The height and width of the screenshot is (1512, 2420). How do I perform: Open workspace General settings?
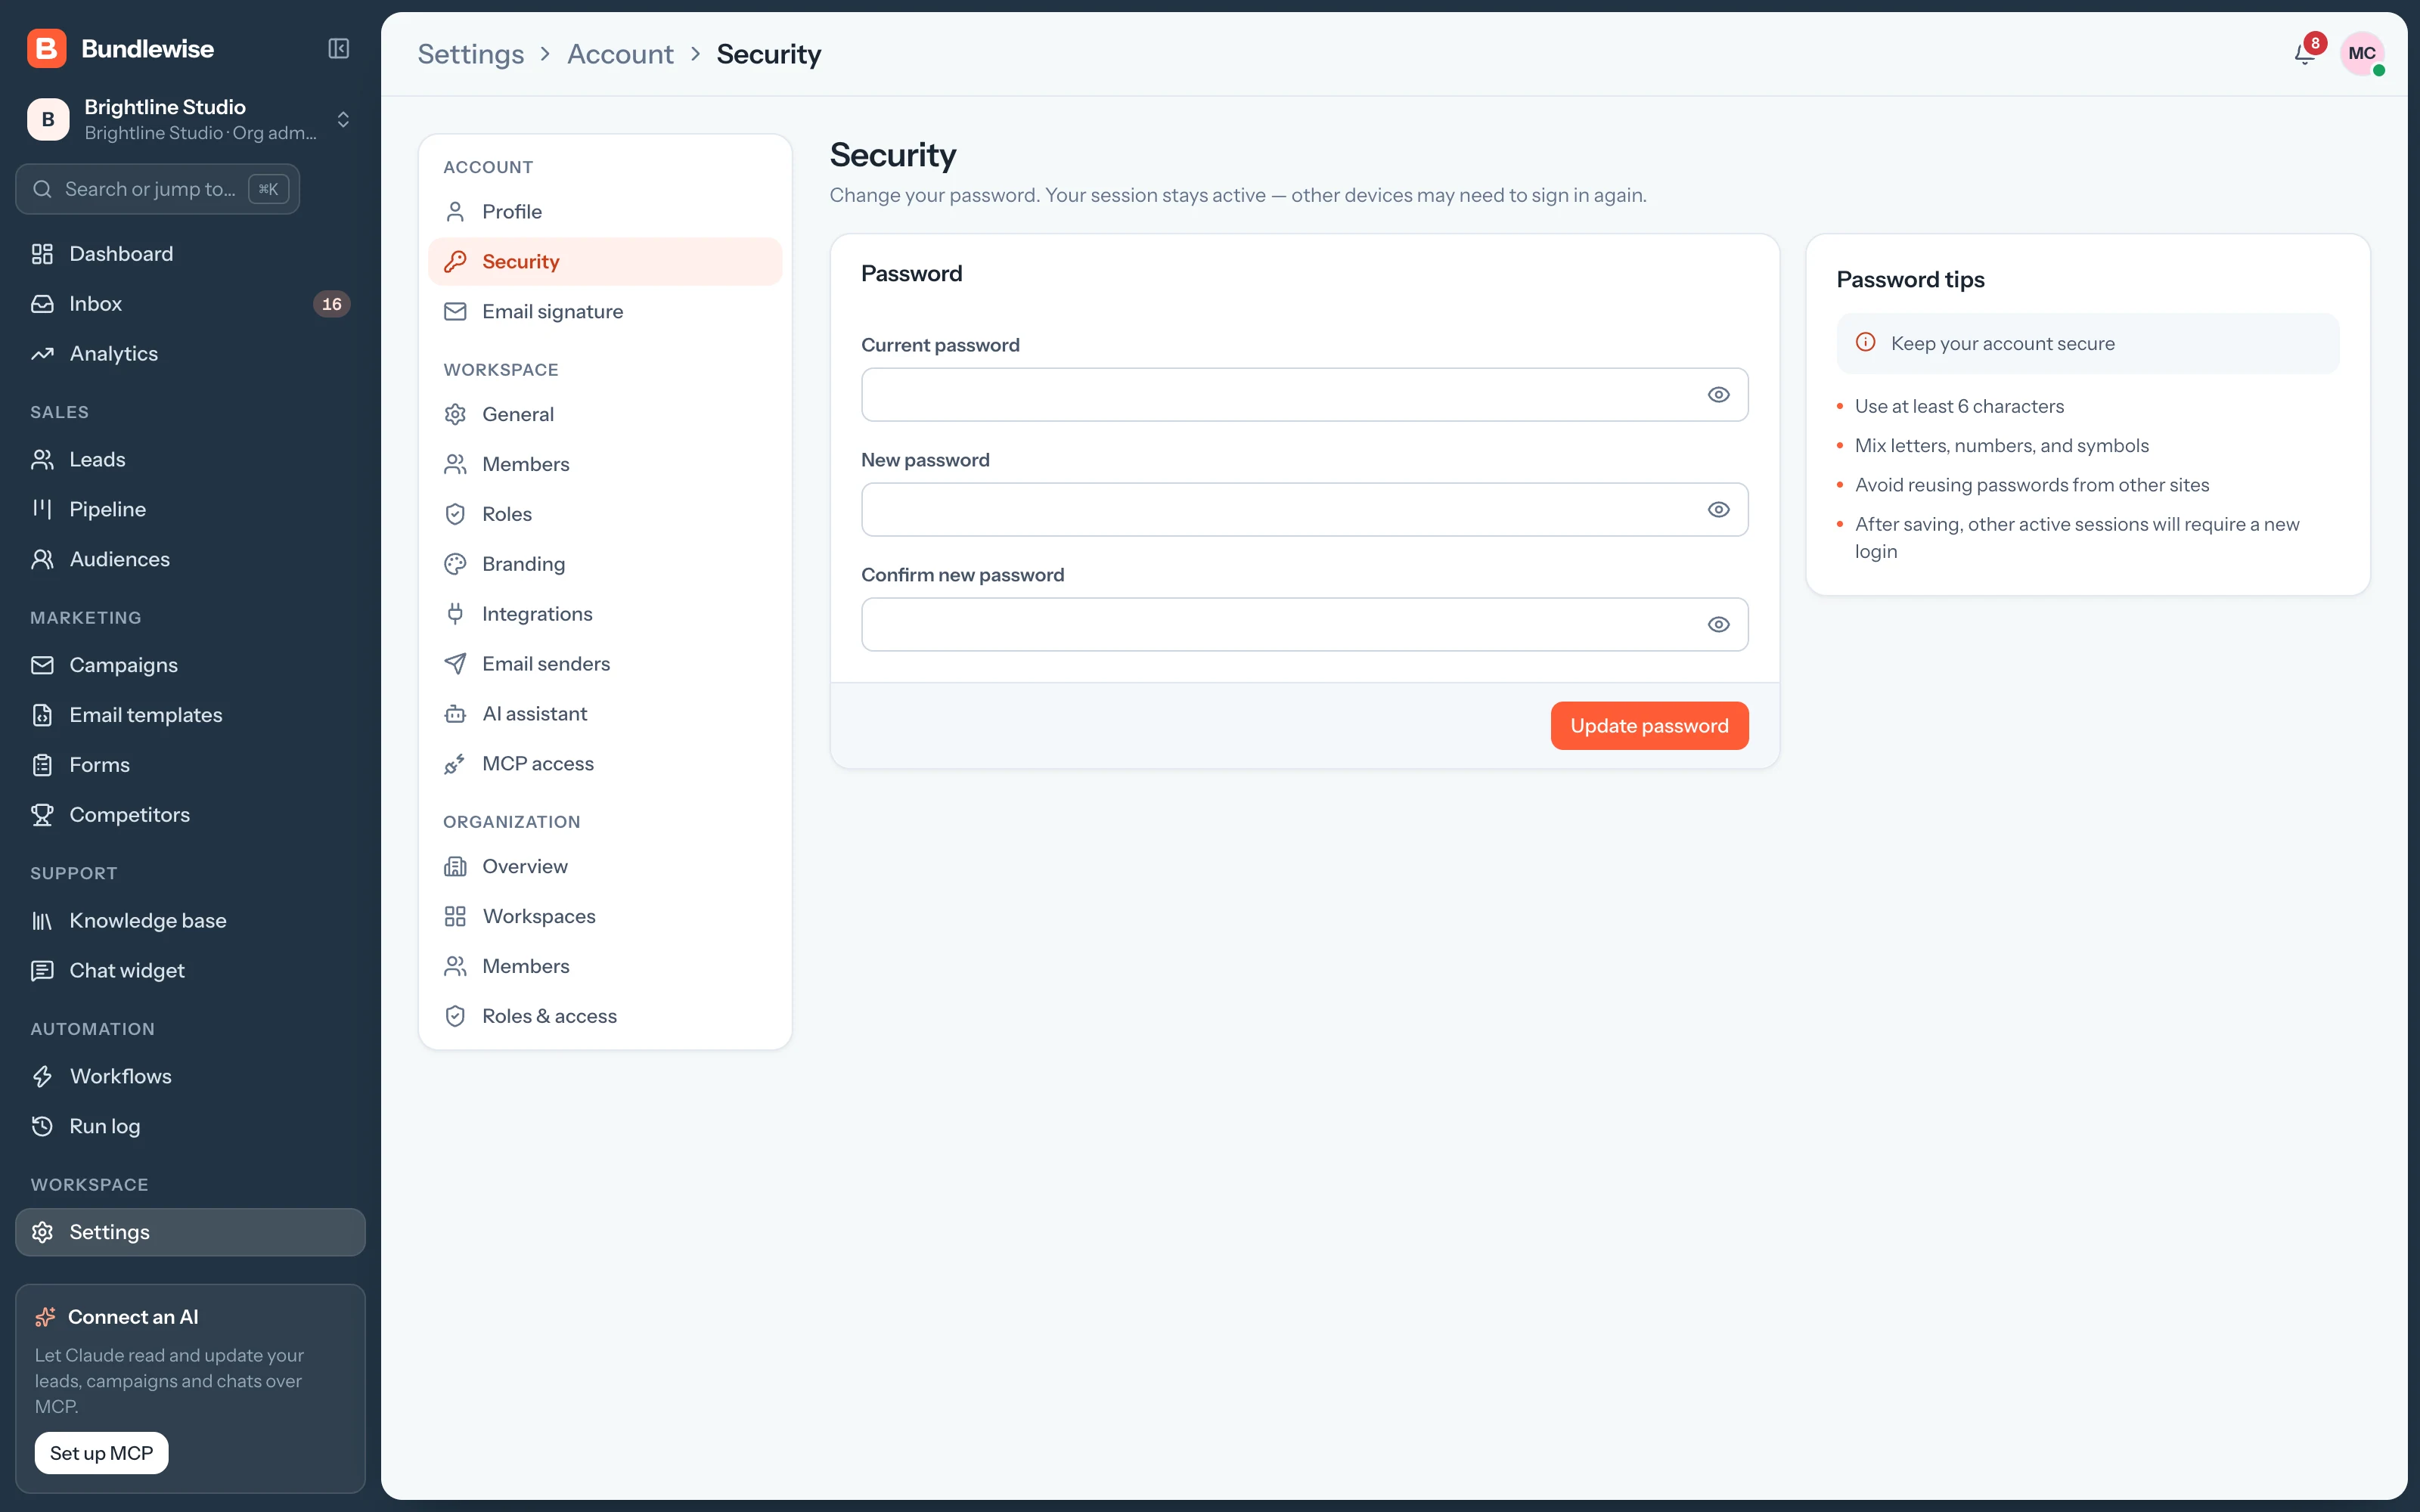[x=605, y=414]
